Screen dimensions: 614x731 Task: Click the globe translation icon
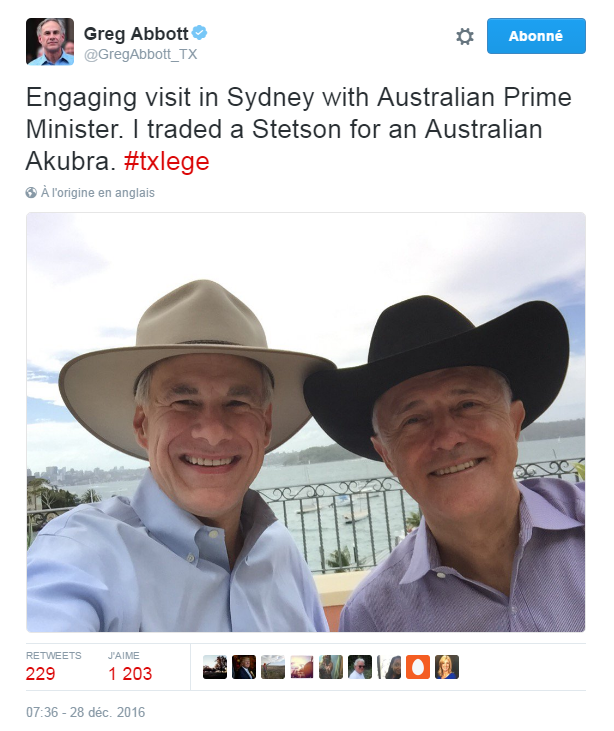(x=32, y=192)
